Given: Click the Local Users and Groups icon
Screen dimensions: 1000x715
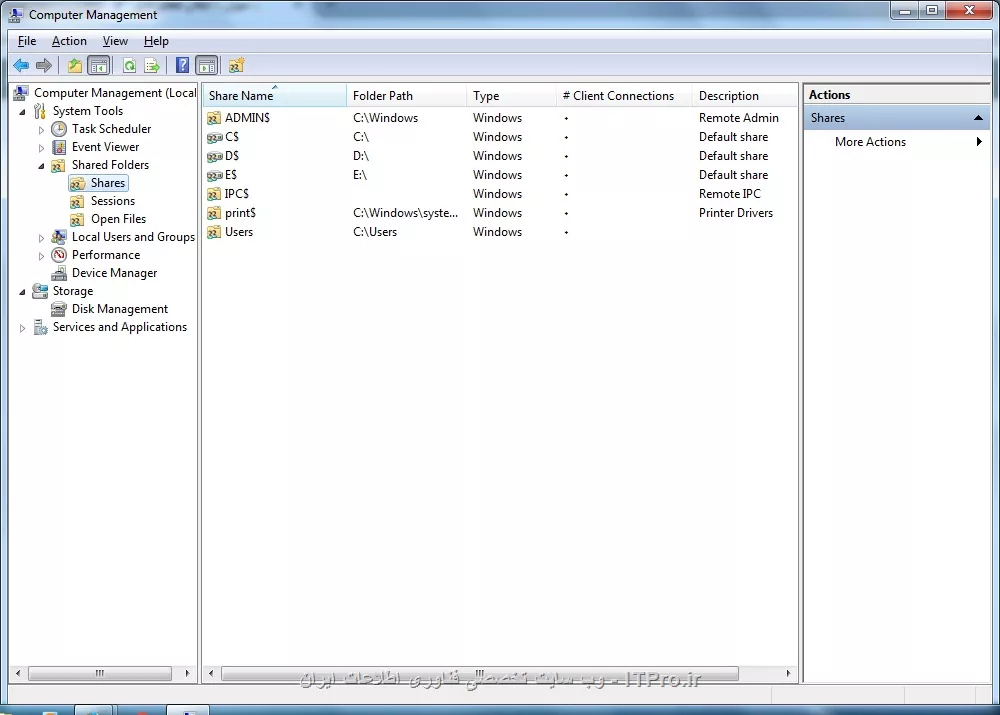Looking at the screenshot, I should 59,237.
